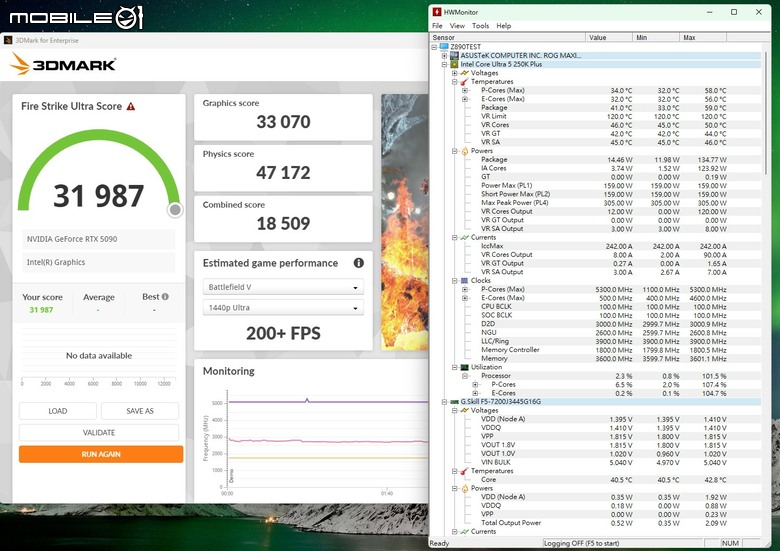Screen dimensions: 780x551
Task: Click the 3DMark logo icon
Action: 20,64
